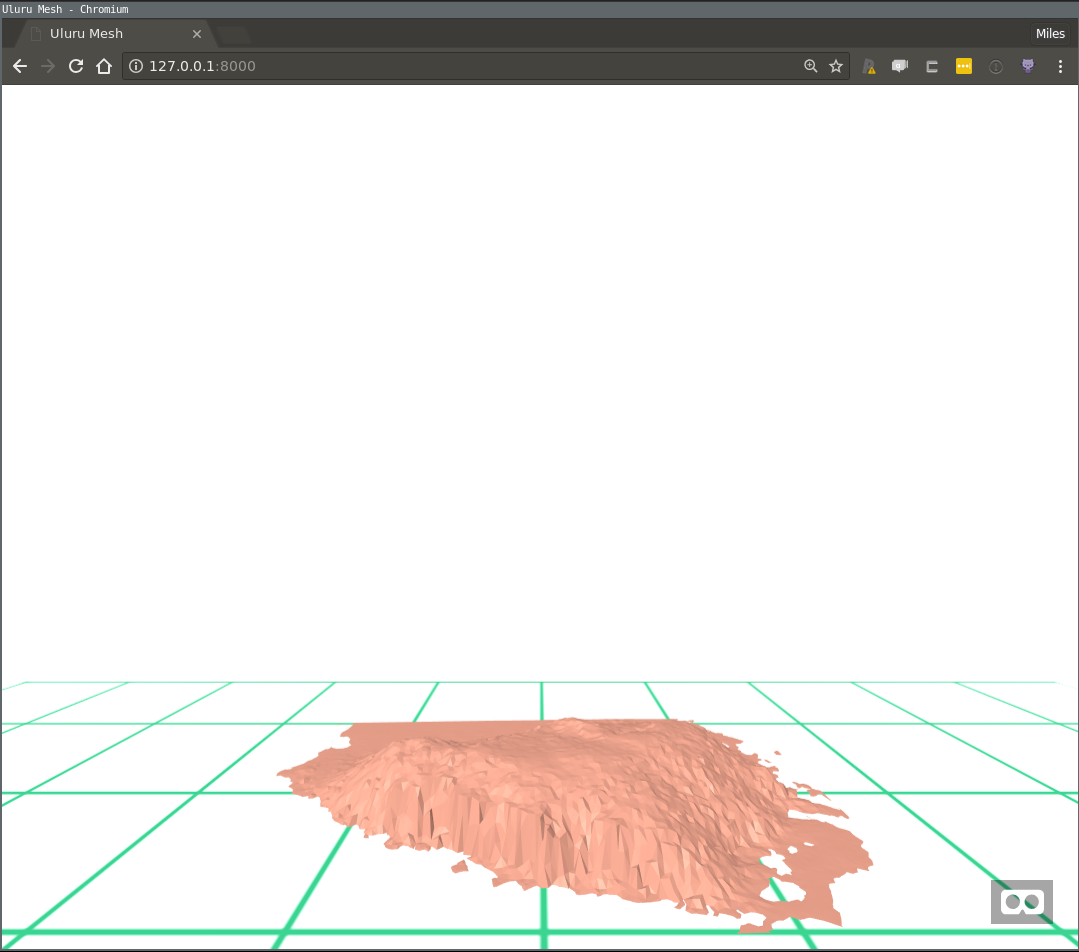Open the Chromium three-dot menu
Image resolution: width=1079 pixels, height=952 pixels.
[1060, 67]
